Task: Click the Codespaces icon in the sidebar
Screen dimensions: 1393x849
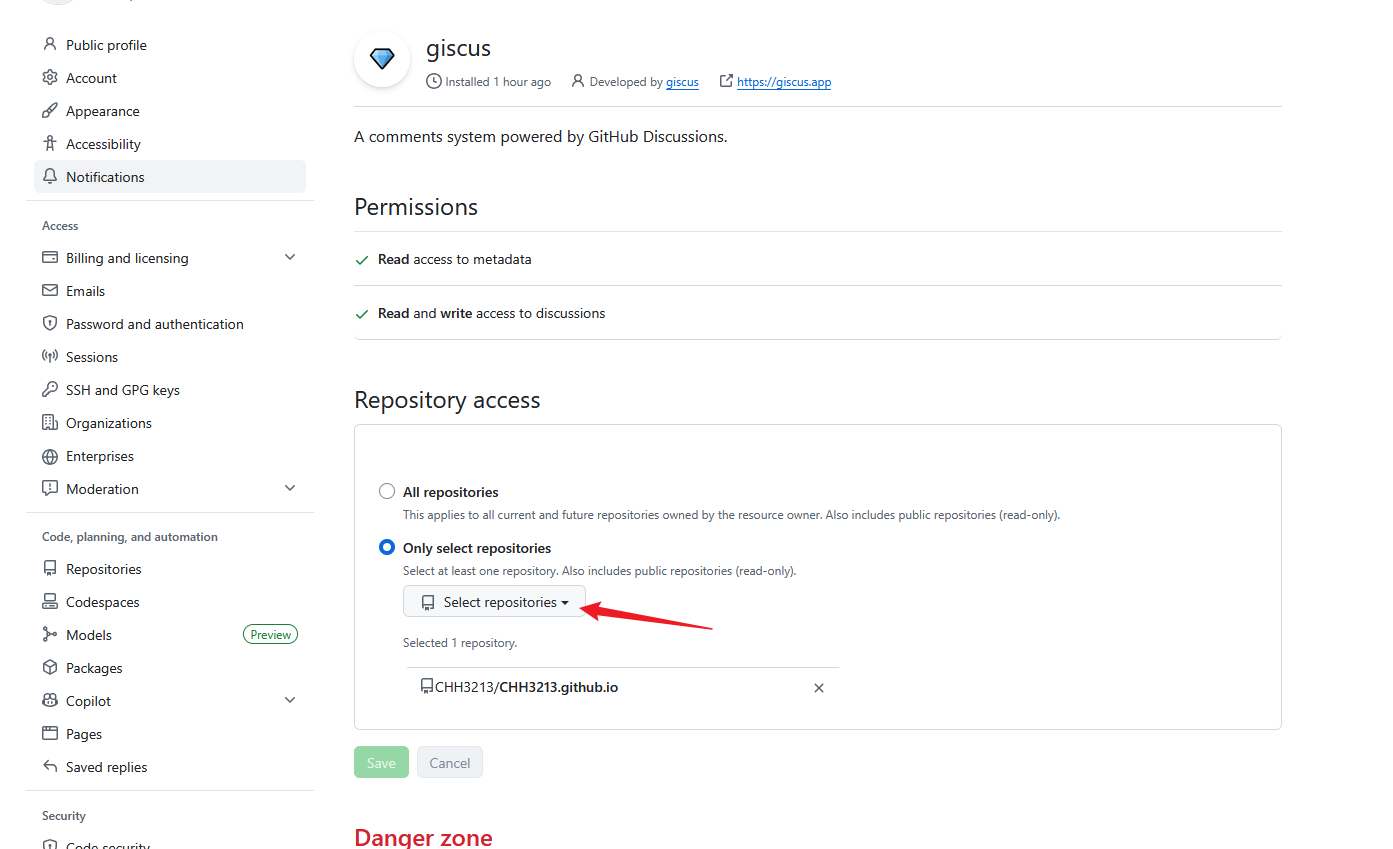Action: pos(50,602)
